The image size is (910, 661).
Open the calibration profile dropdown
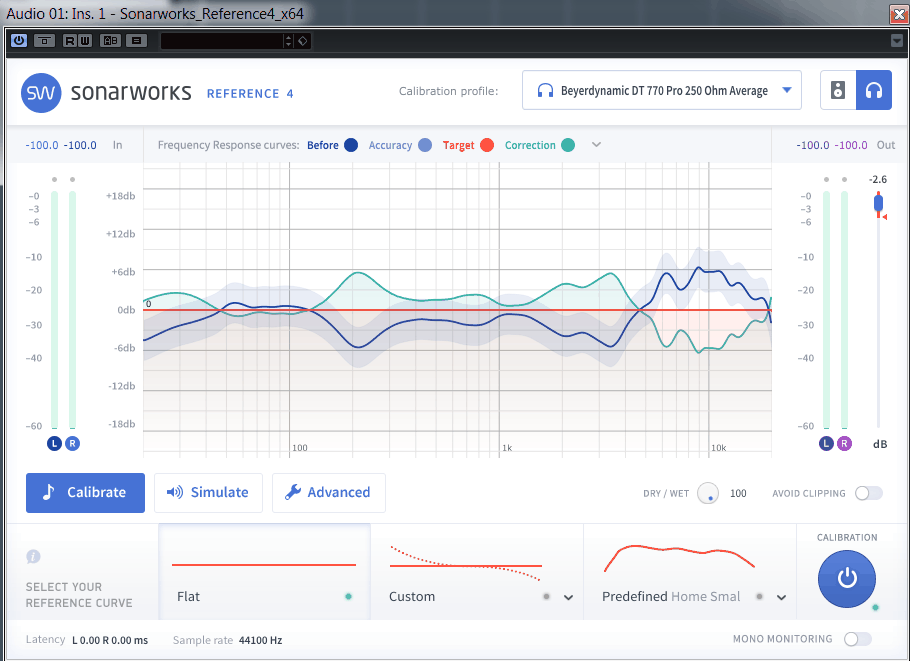click(x=662, y=90)
